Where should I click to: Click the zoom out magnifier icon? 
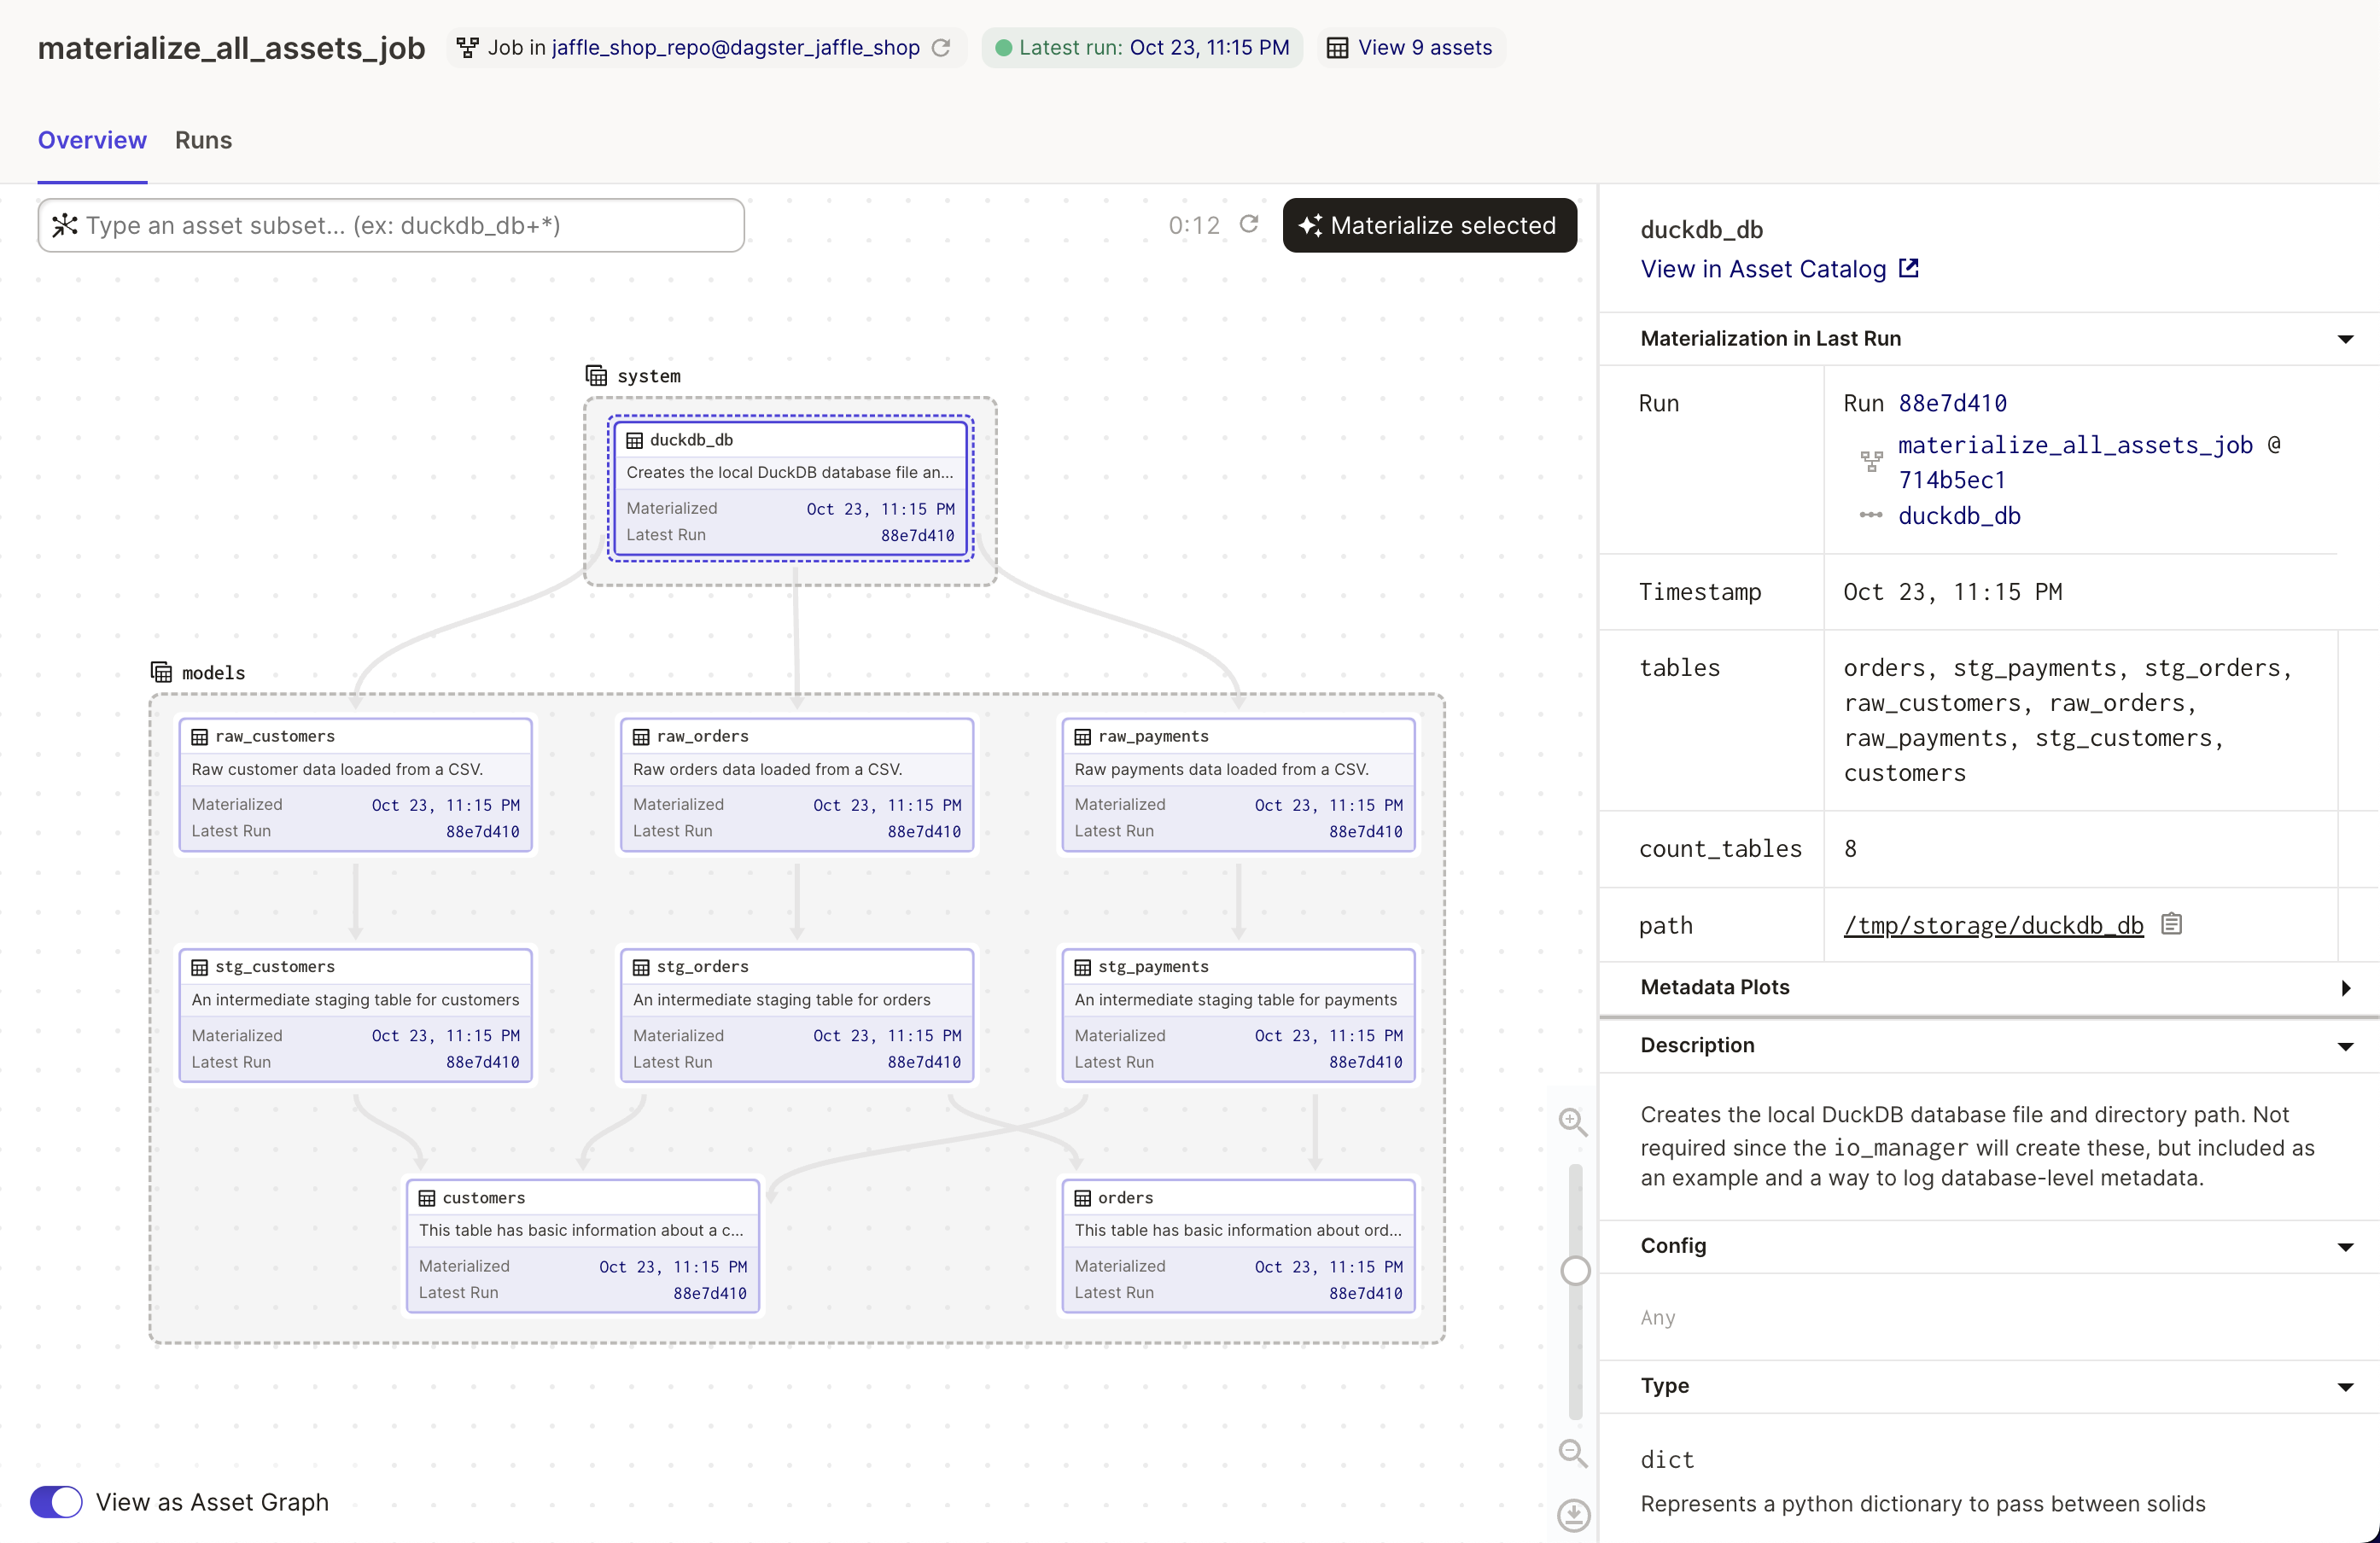1573,1454
